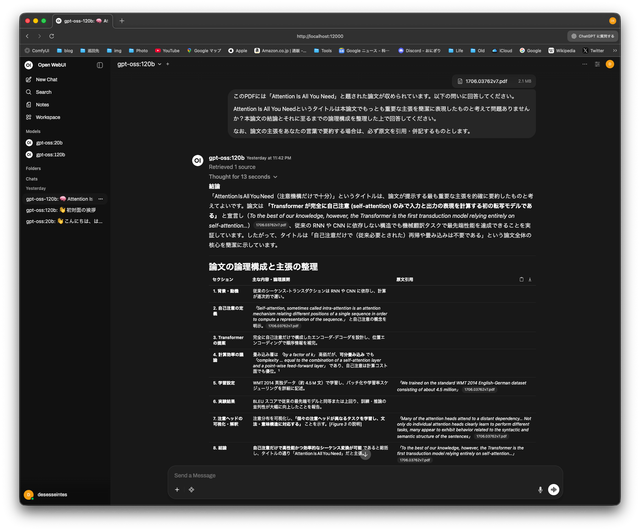The height and width of the screenshot is (531, 640).
Task: Open a new browser tab with plus
Action: 122,21
